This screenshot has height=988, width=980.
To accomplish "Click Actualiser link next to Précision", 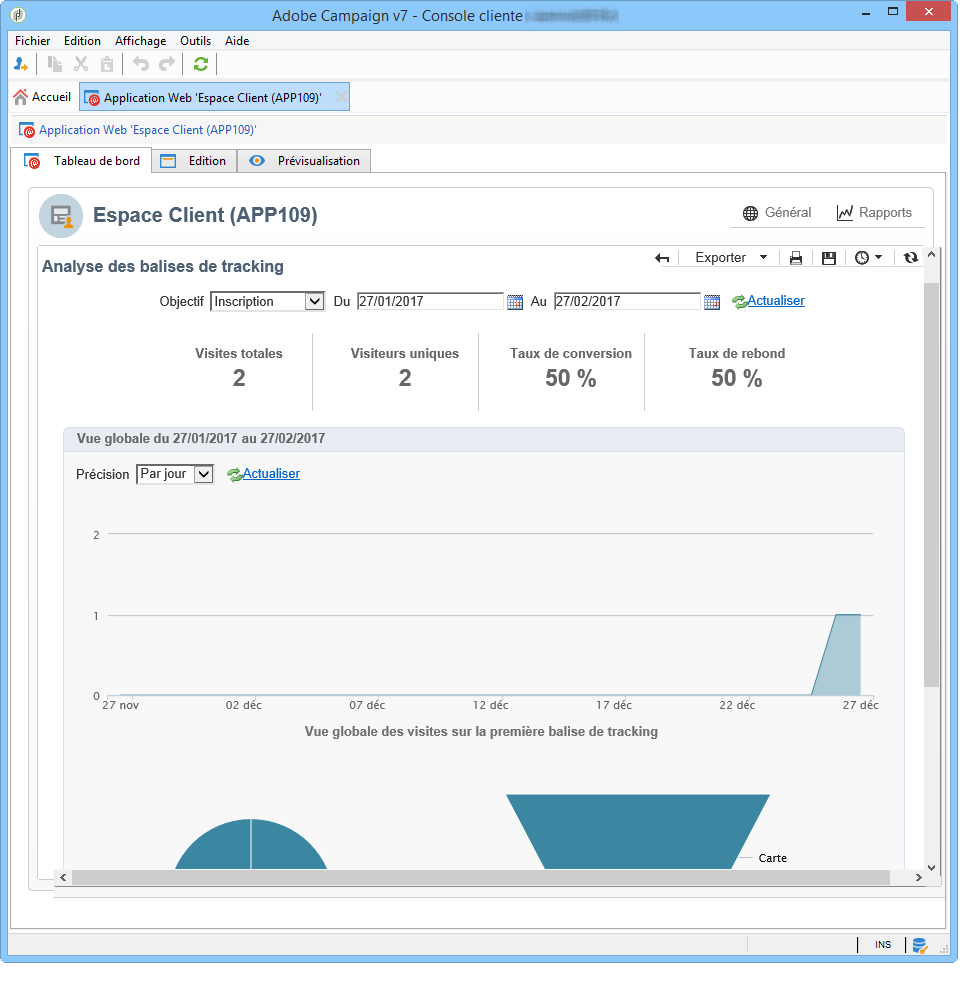I will pyautogui.click(x=271, y=474).
